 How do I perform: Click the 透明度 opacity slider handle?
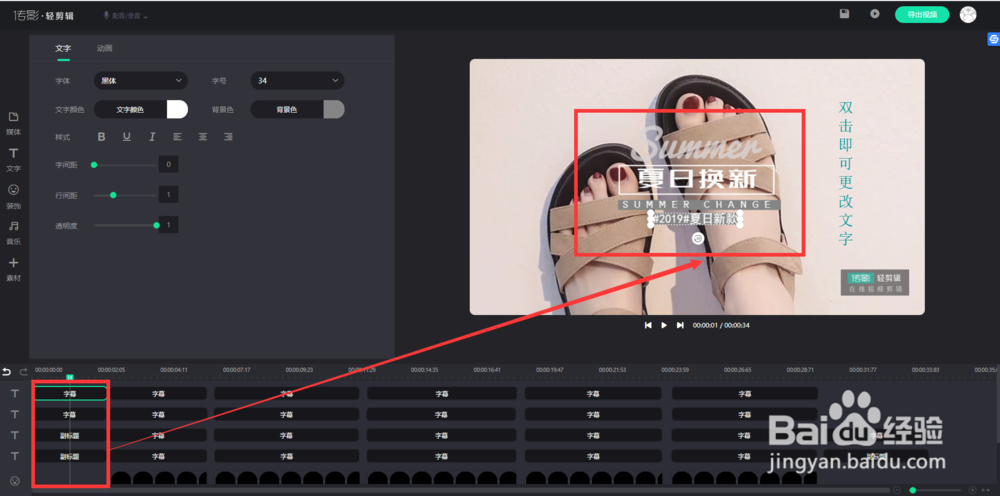[156, 225]
